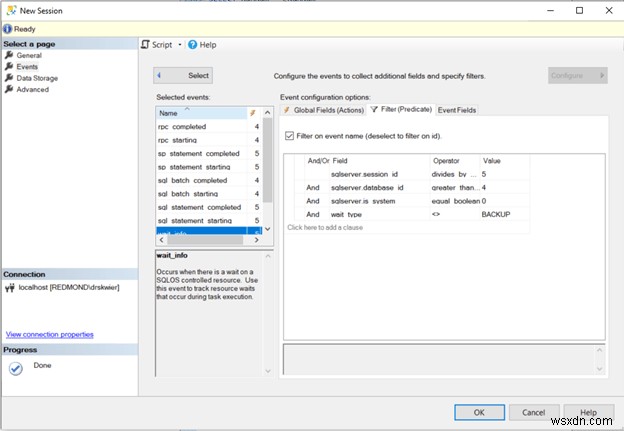Select wait_type field cell
The width and height of the screenshot is (624, 431).
coord(380,215)
